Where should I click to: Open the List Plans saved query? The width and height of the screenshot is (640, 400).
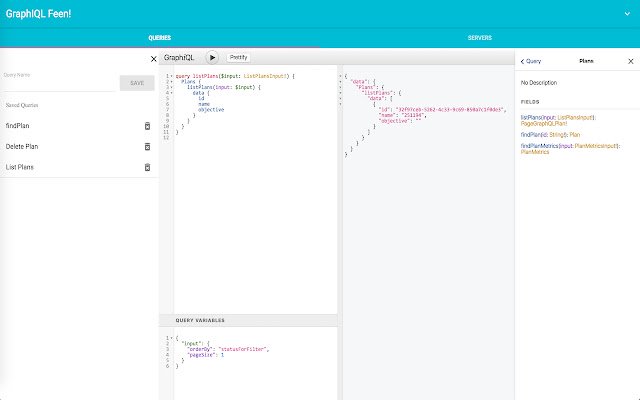pyautogui.click(x=20, y=167)
